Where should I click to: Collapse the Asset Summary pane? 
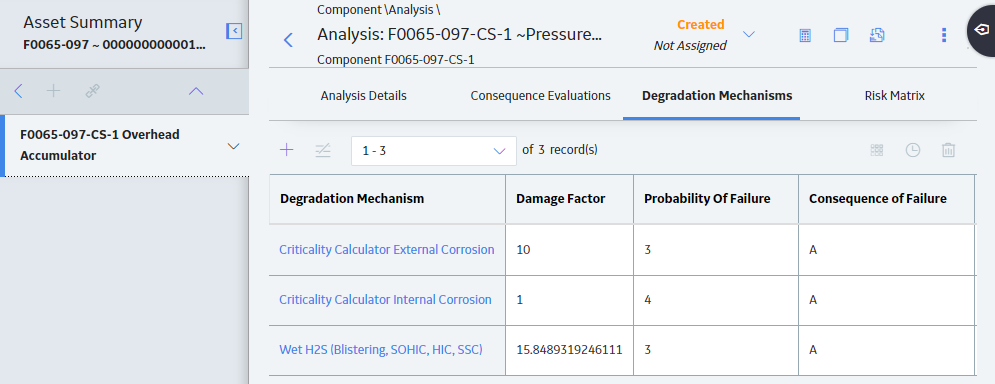click(234, 30)
